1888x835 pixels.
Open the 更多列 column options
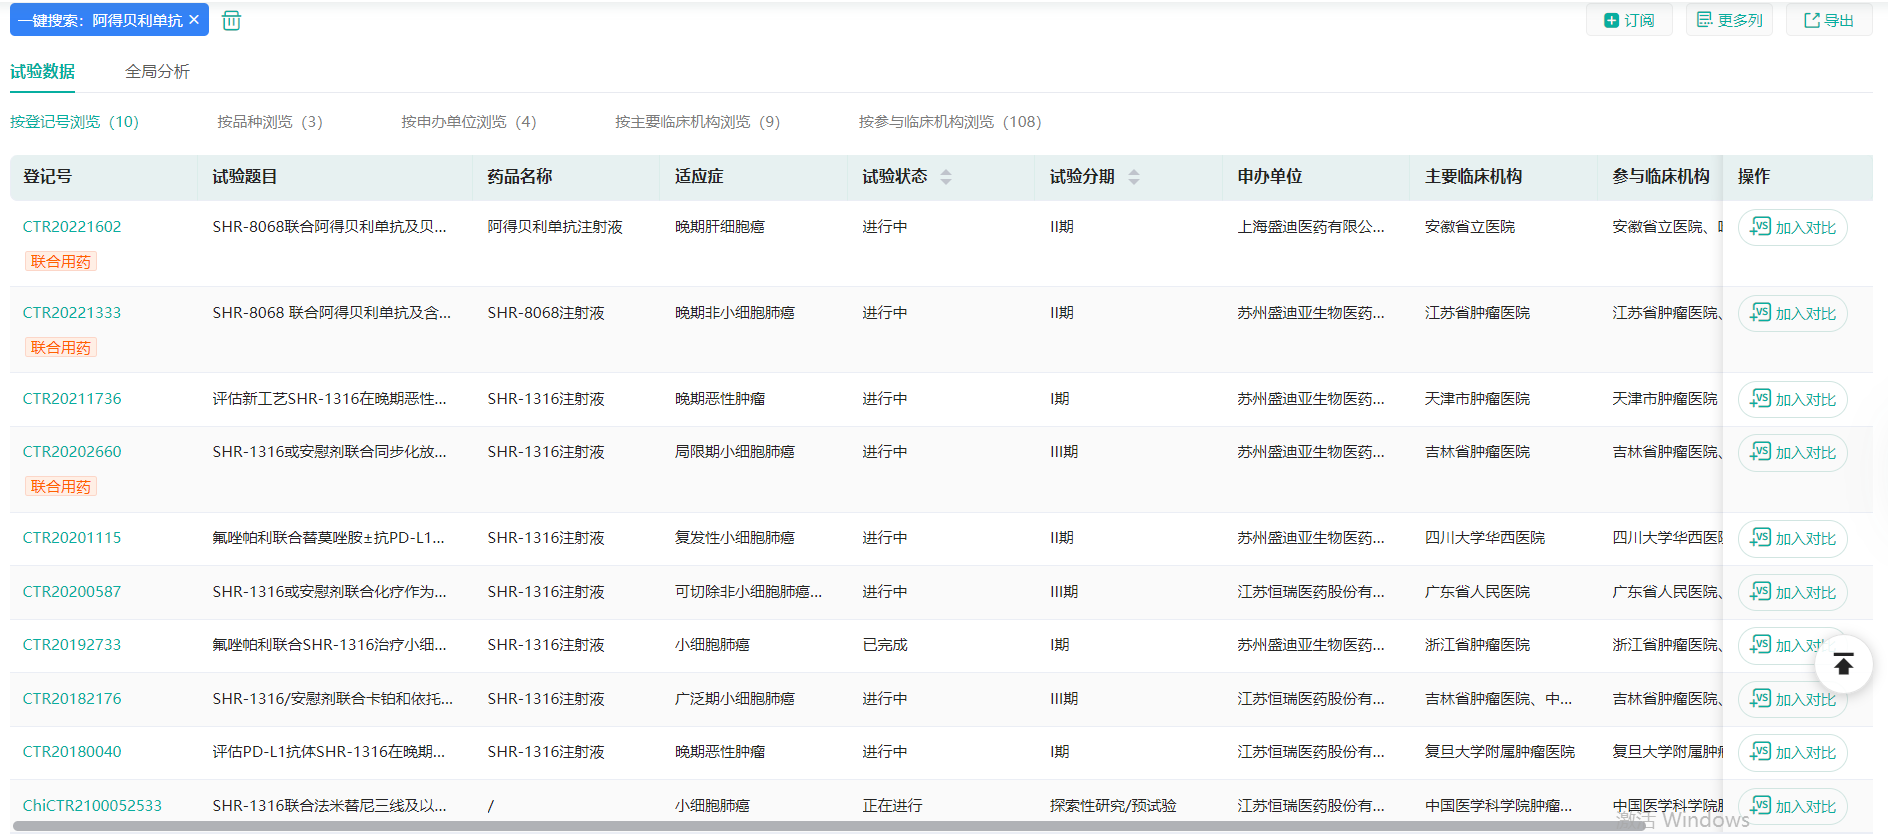(x=1729, y=20)
